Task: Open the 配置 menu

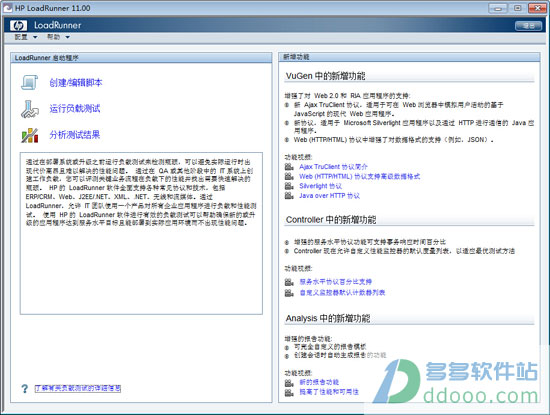Action: [21, 37]
